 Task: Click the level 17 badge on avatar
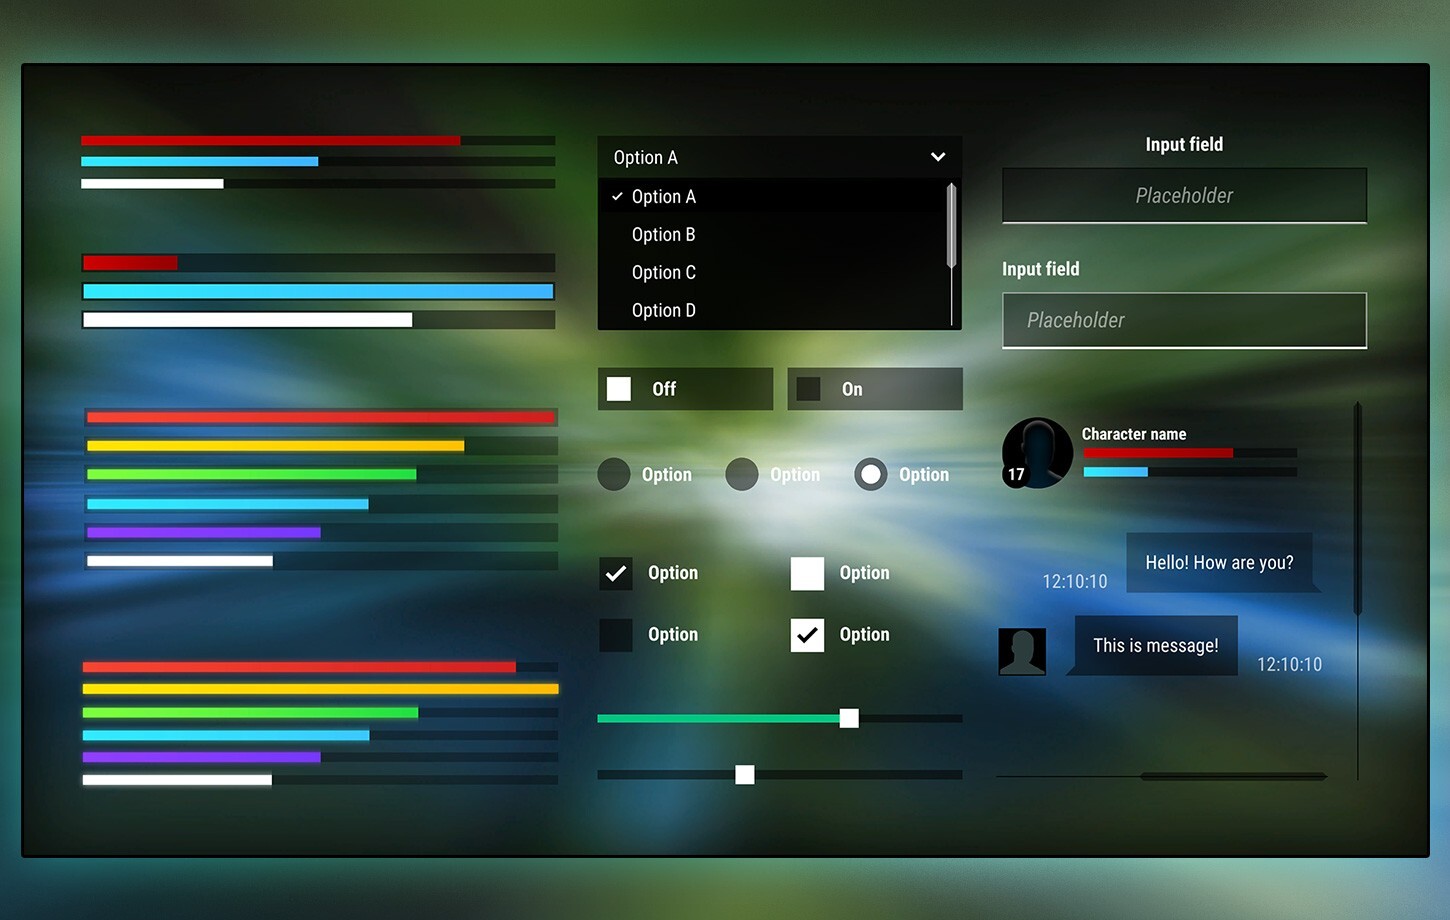(1016, 475)
